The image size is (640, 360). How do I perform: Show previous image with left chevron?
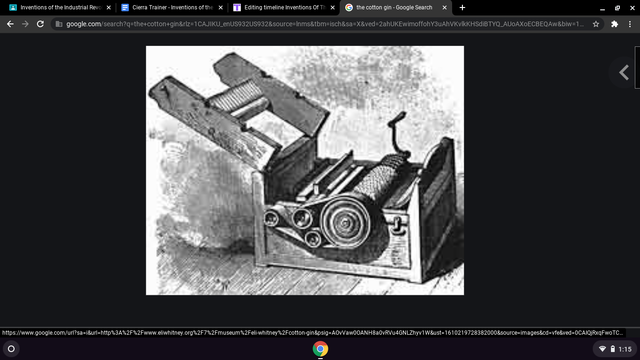(624, 73)
